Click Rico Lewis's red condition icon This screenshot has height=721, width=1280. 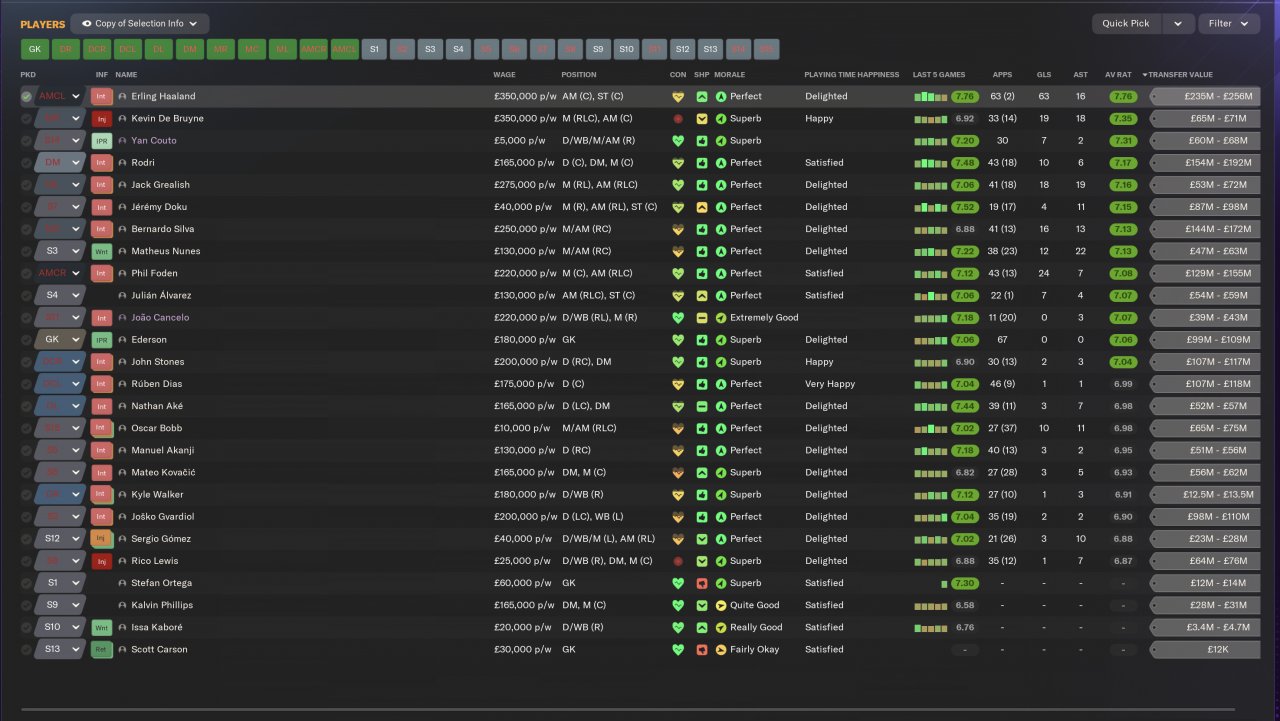678,562
